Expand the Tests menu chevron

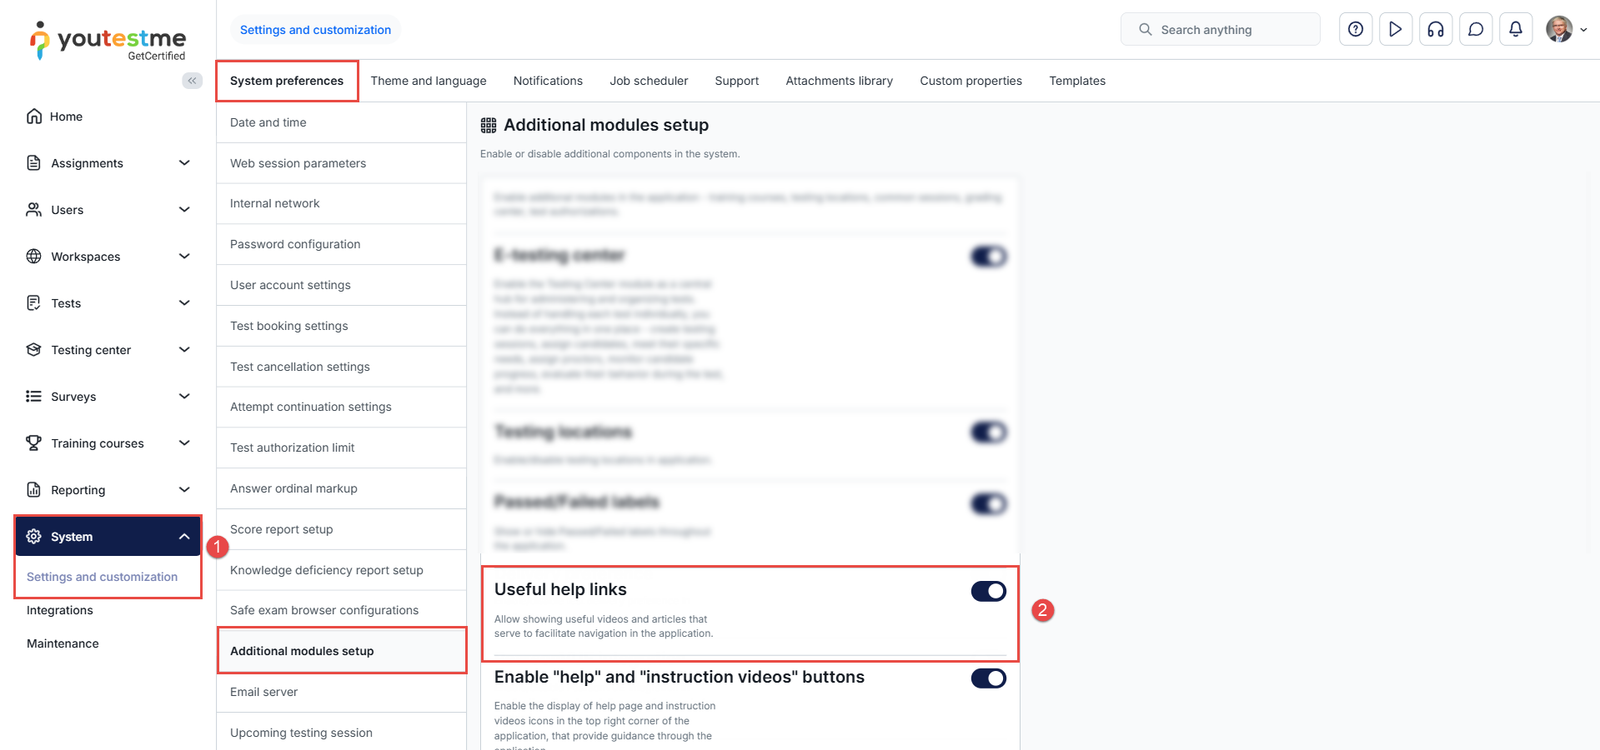(184, 303)
